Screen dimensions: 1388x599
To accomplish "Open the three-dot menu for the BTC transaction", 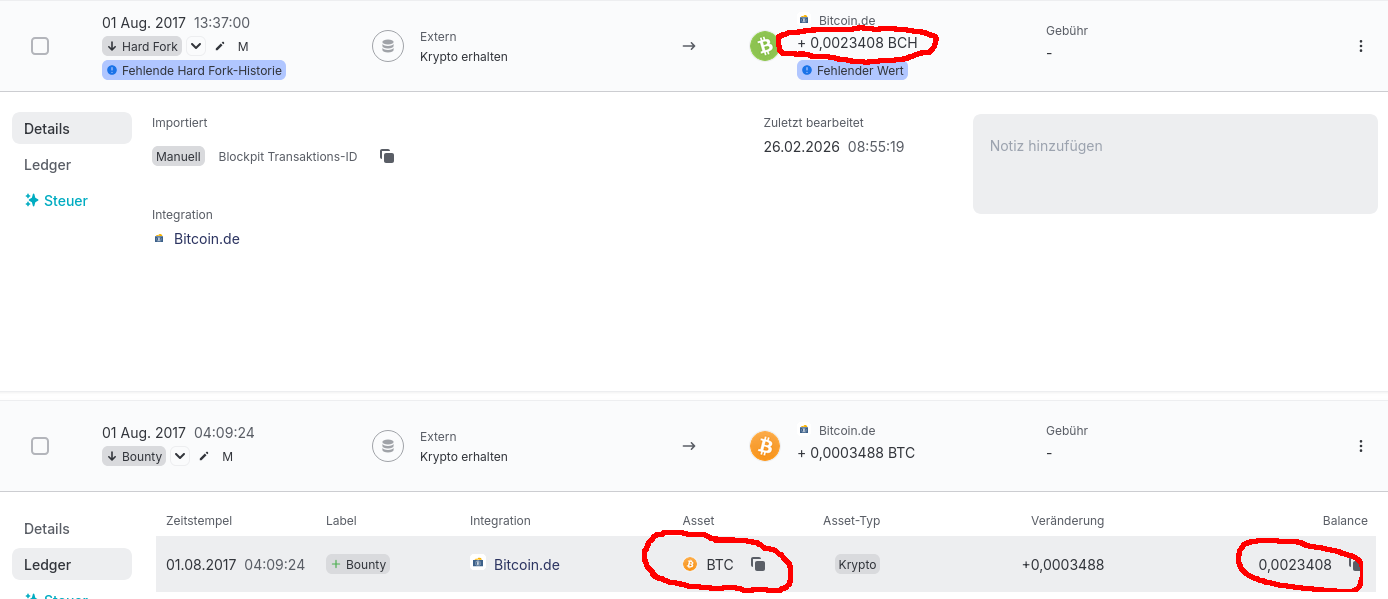I will [1360, 446].
